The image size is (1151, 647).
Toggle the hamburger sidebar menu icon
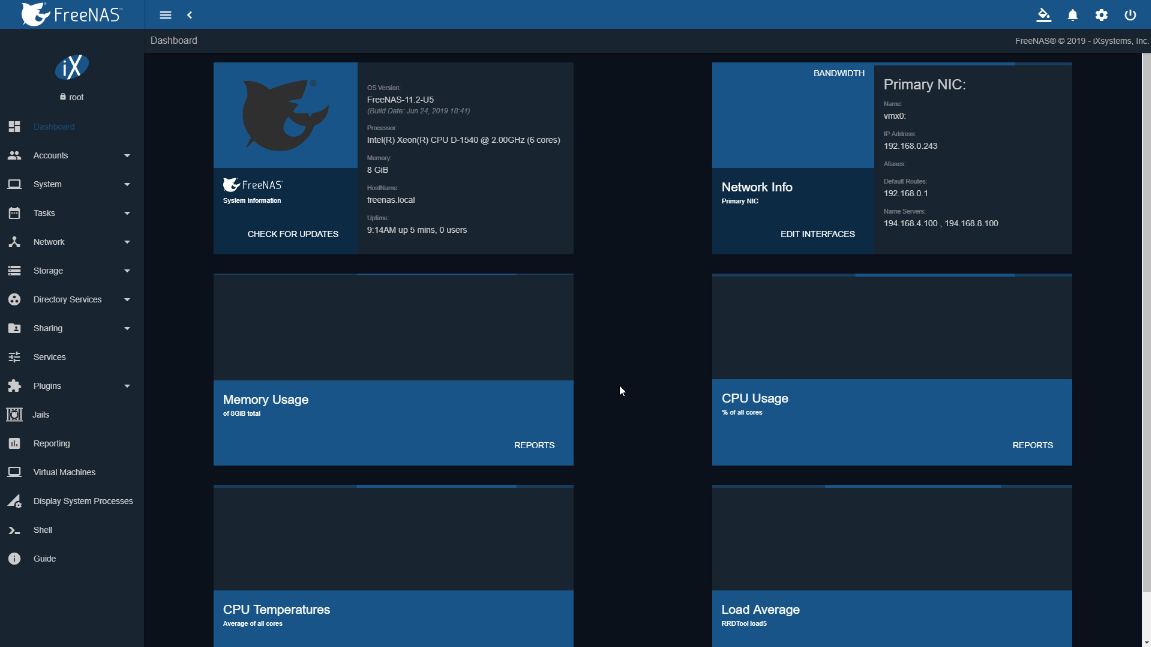[165, 15]
